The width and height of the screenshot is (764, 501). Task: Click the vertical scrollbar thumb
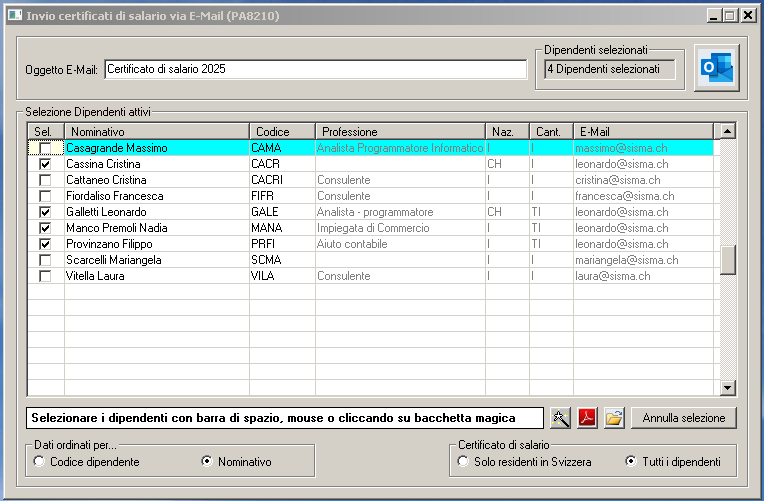pyautogui.click(x=727, y=259)
